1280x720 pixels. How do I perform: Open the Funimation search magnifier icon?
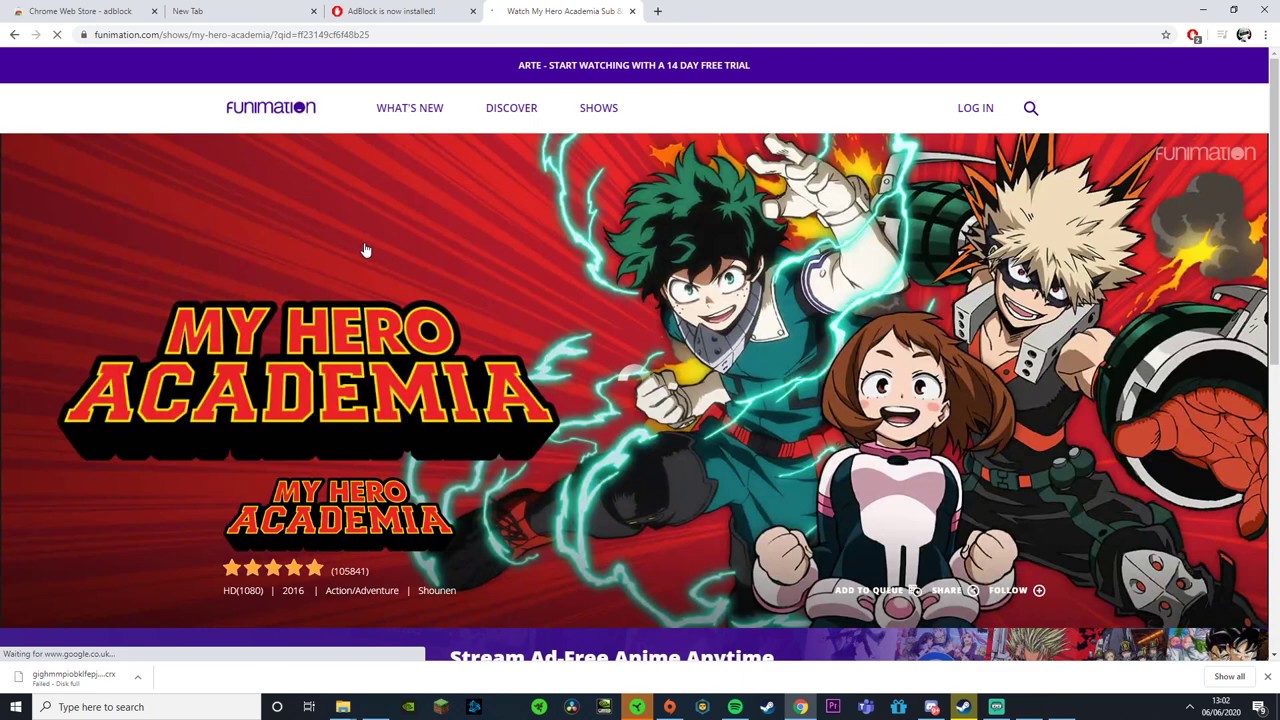tap(1031, 108)
